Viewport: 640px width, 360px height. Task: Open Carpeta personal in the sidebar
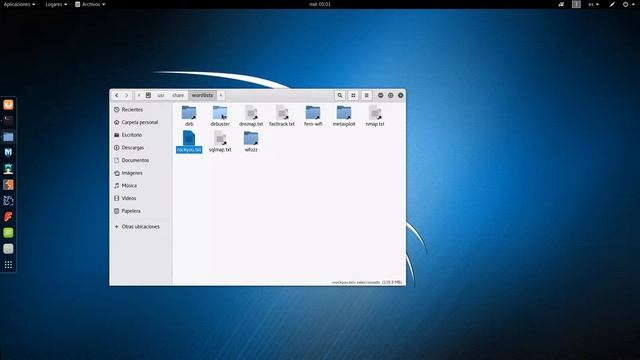[141, 122]
